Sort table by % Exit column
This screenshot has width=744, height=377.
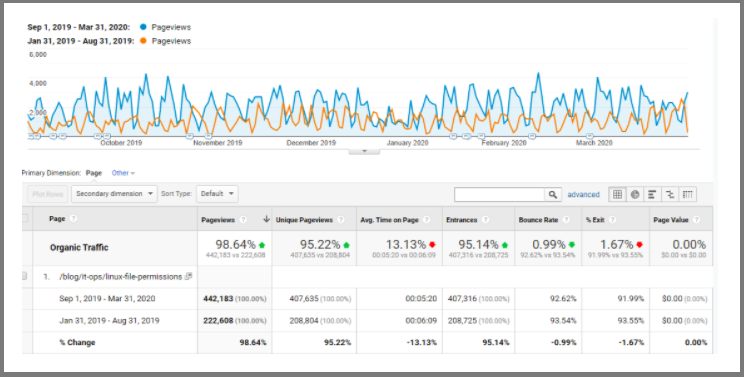pyautogui.click(x=595, y=220)
